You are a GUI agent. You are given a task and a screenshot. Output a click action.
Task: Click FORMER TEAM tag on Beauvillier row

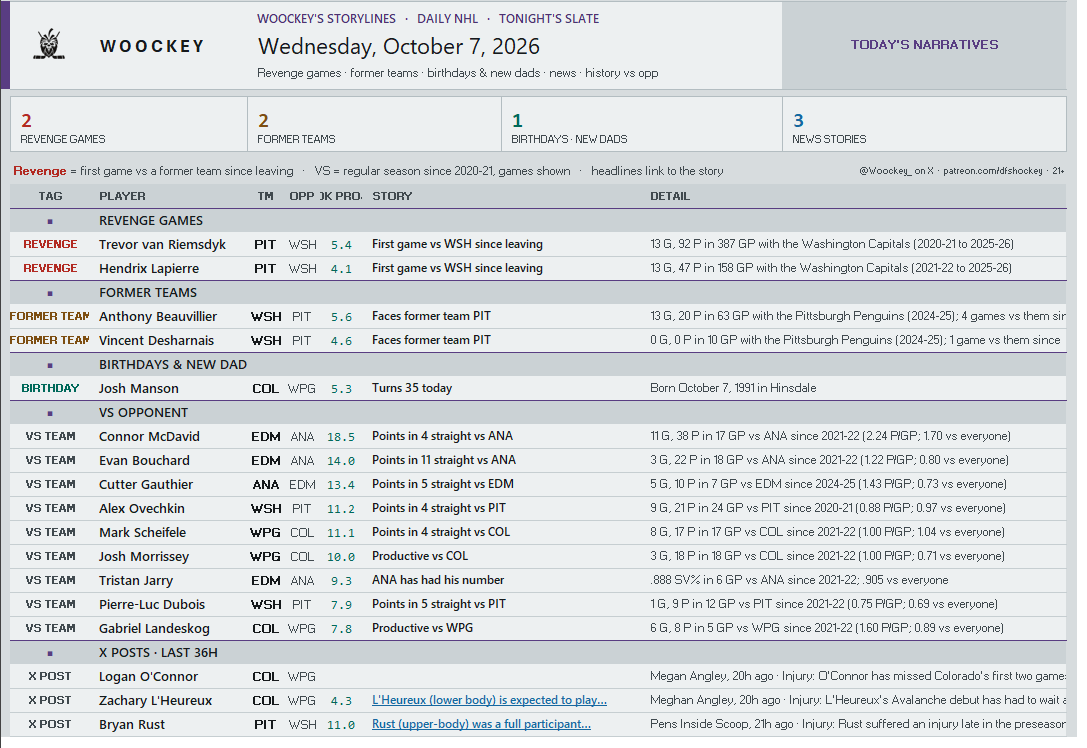tap(50, 316)
